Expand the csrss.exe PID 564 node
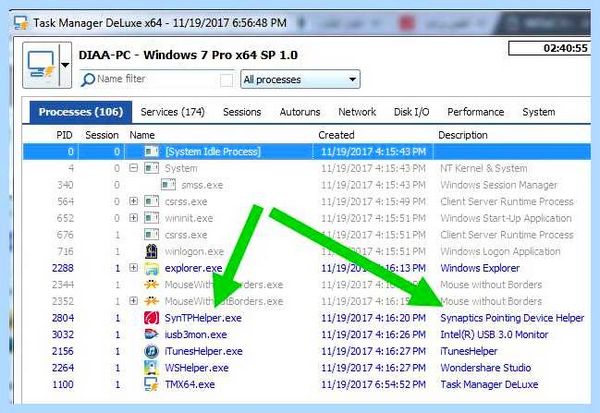The width and height of the screenshot is (600, 413). [x=133, y=201]
